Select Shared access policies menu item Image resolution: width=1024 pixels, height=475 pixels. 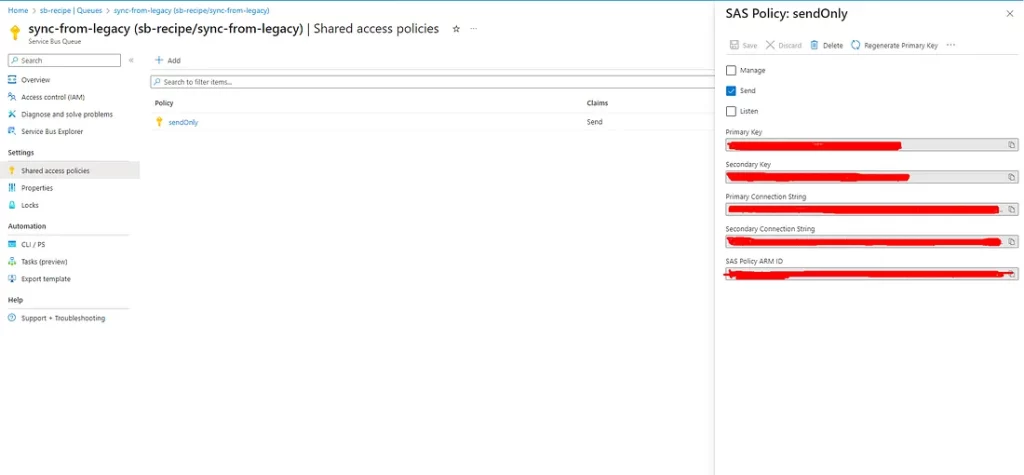[x=70, y=171]
